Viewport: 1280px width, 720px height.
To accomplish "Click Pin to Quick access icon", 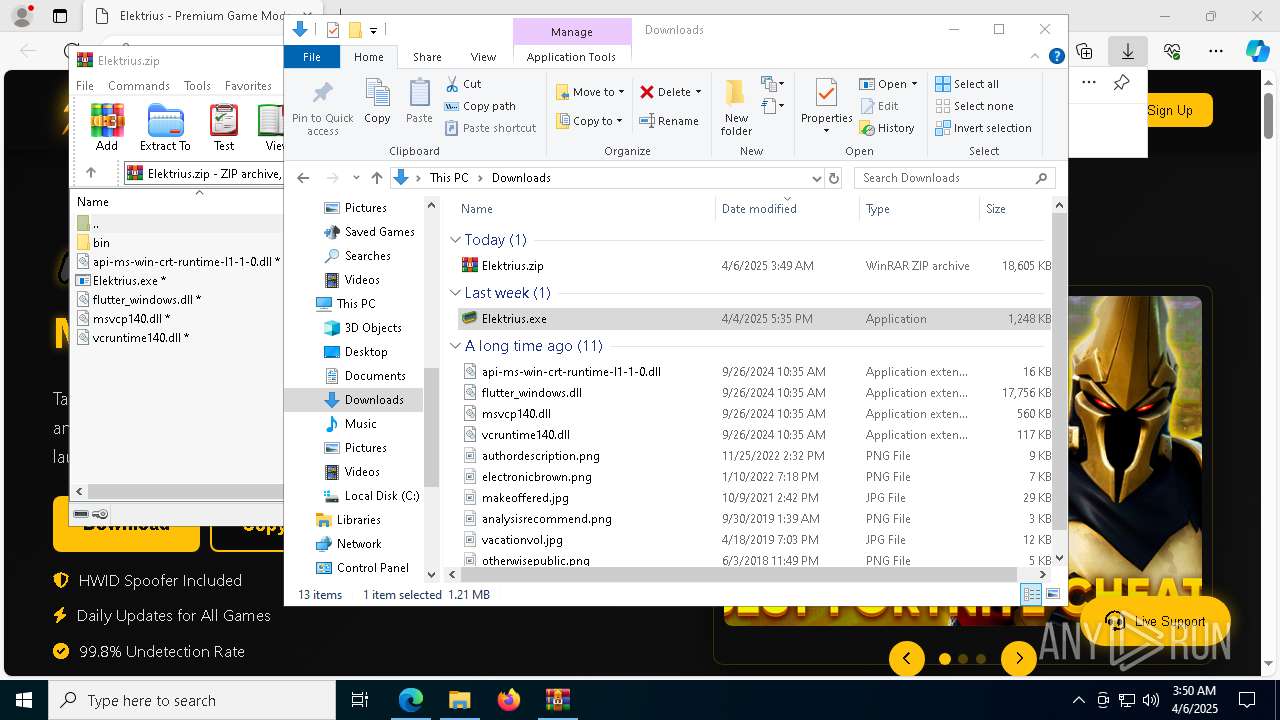I will click(x=322, y=107).
